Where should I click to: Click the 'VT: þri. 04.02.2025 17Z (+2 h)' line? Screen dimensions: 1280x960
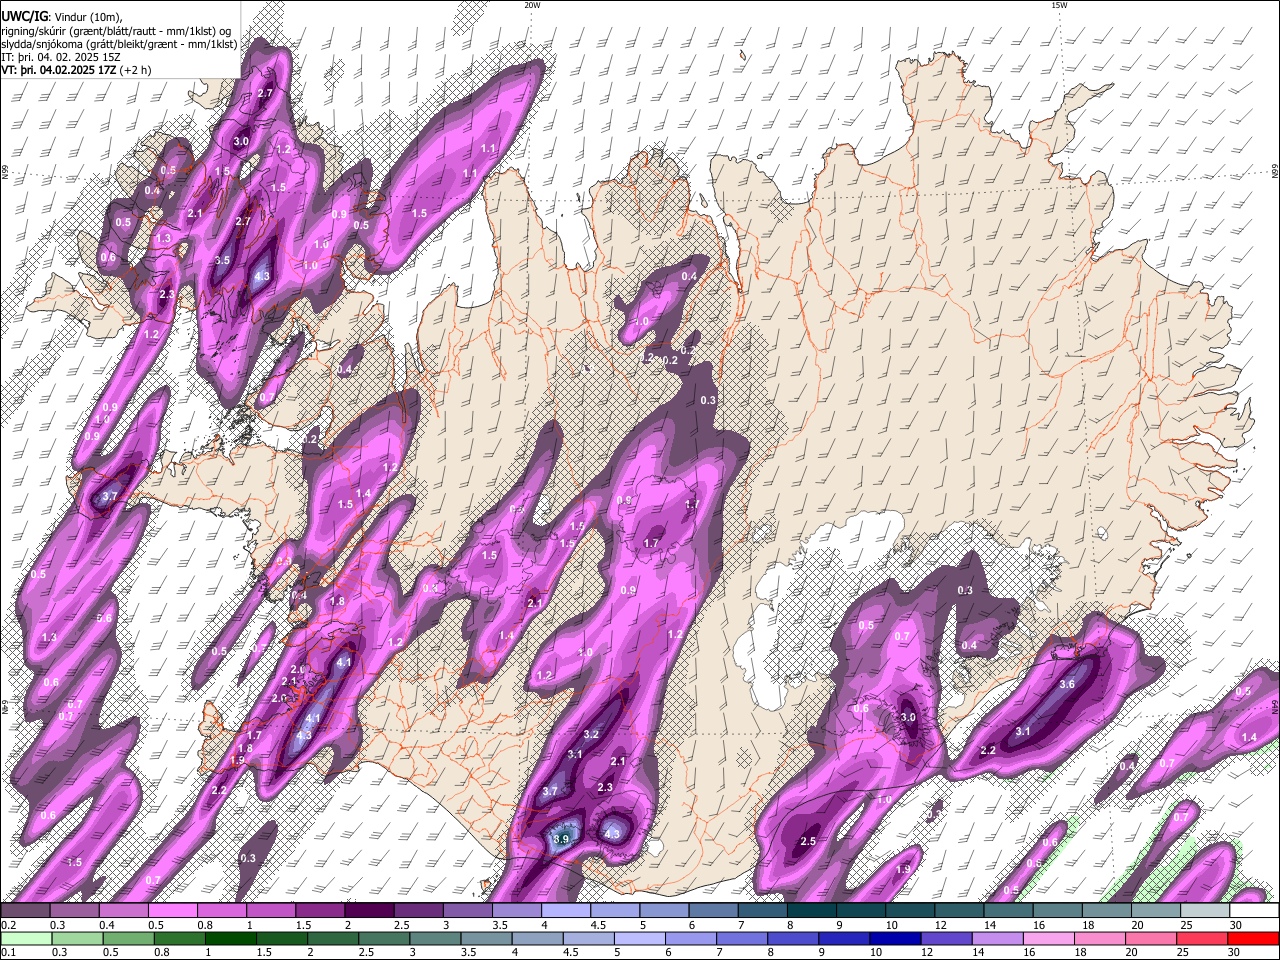pos(77,70)
